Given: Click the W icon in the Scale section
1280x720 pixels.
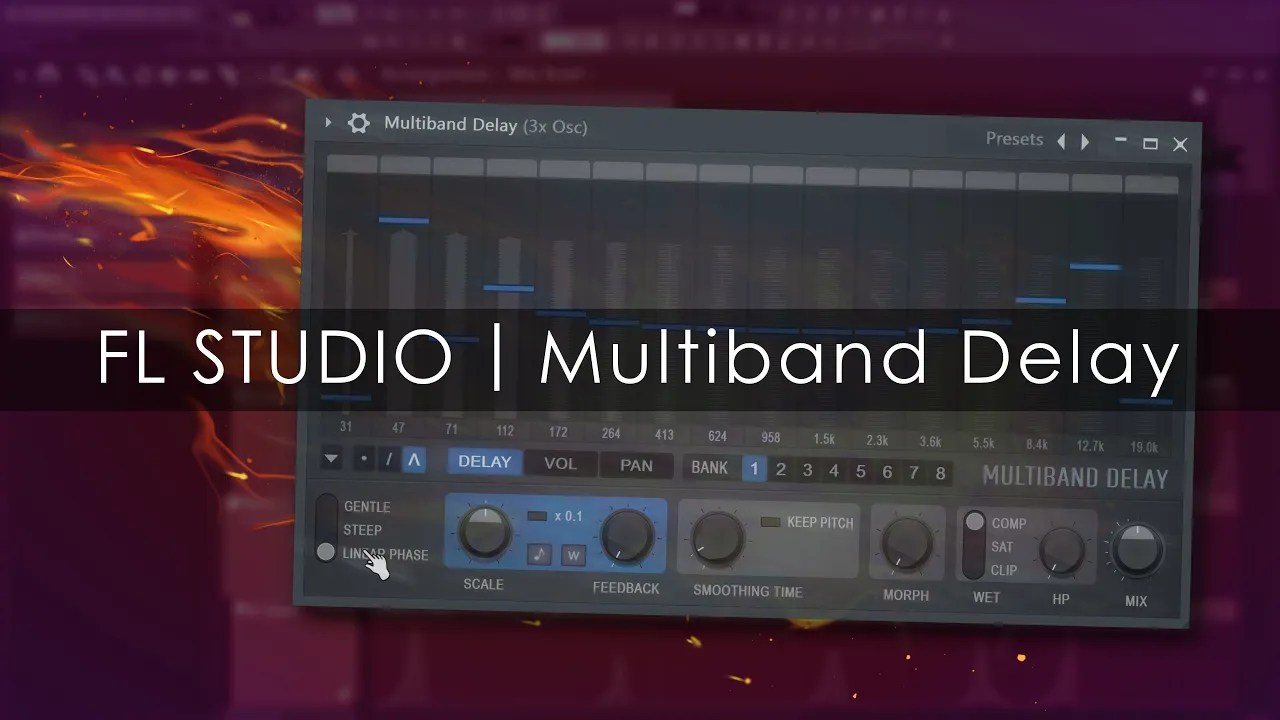Looking at the screenshot, I should pyautogui.click(x=574, y=556).
